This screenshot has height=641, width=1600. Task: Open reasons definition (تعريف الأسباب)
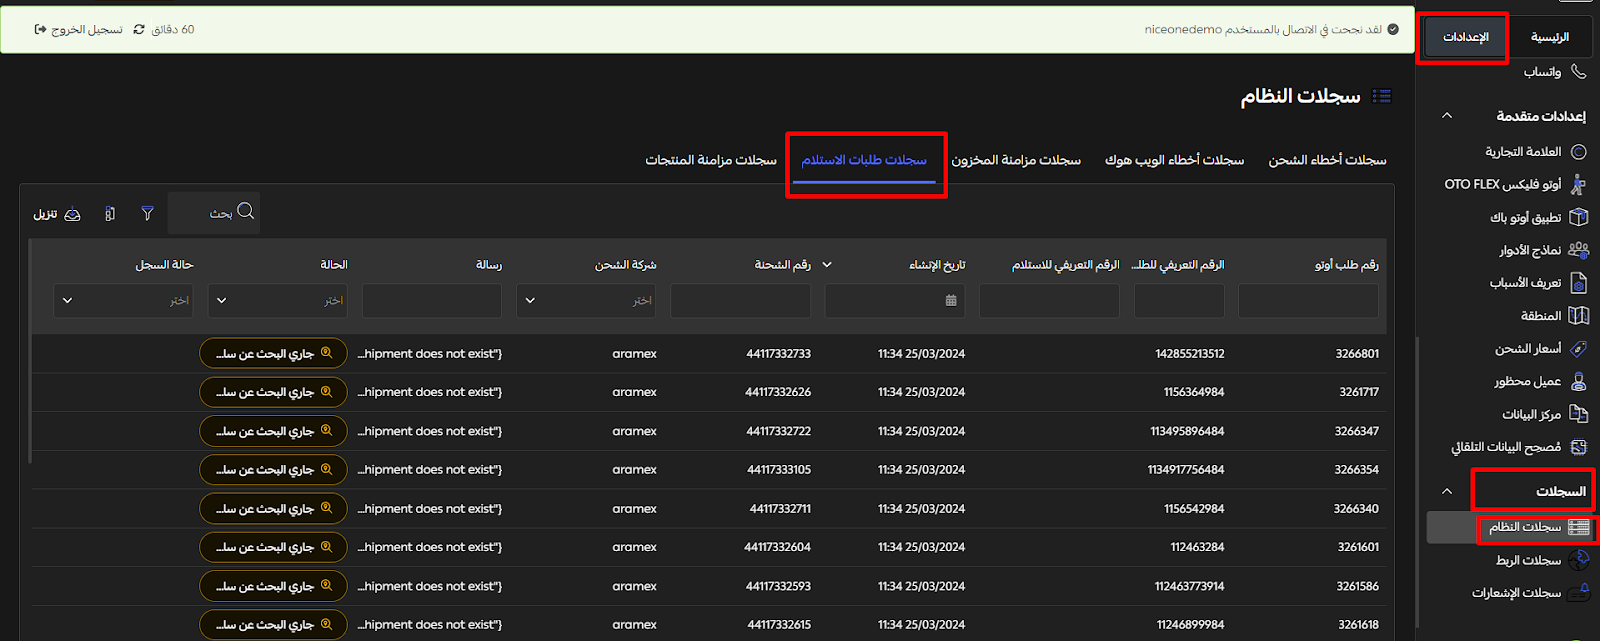pyautogui.click(x=1538, y=283)
